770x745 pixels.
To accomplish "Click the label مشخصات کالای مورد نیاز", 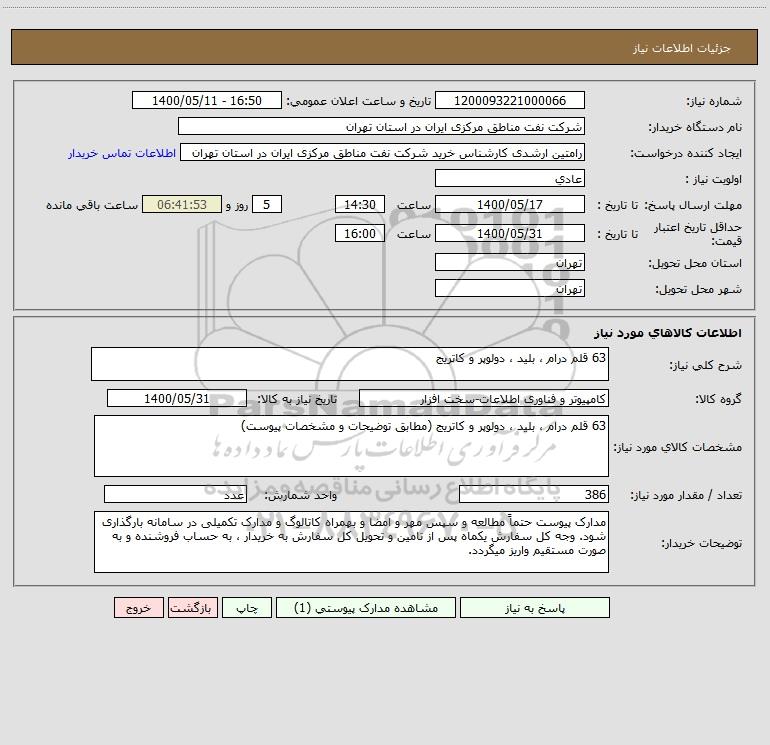I will point(678,447).
